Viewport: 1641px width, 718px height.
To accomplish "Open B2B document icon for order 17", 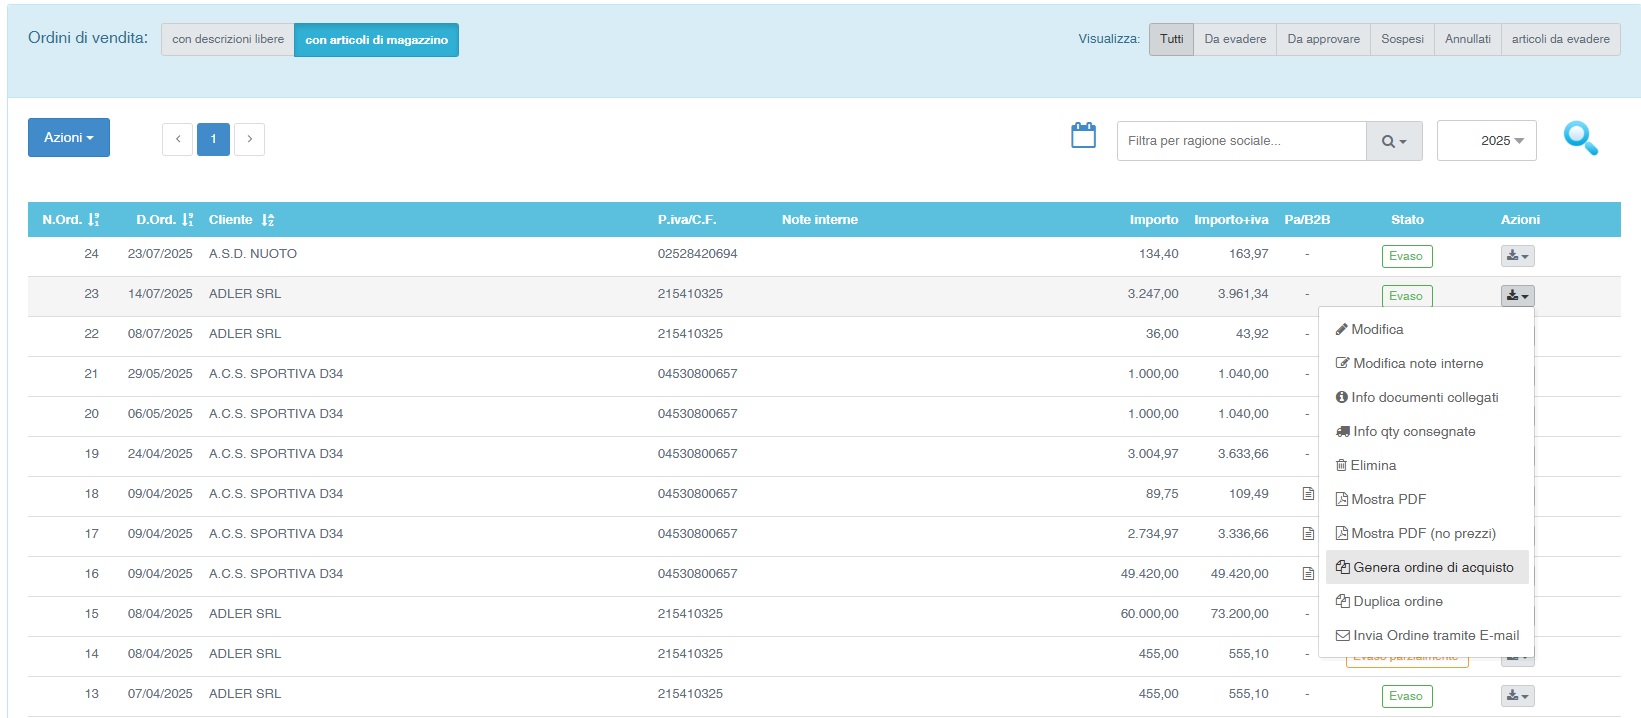I will point(1307,534).
